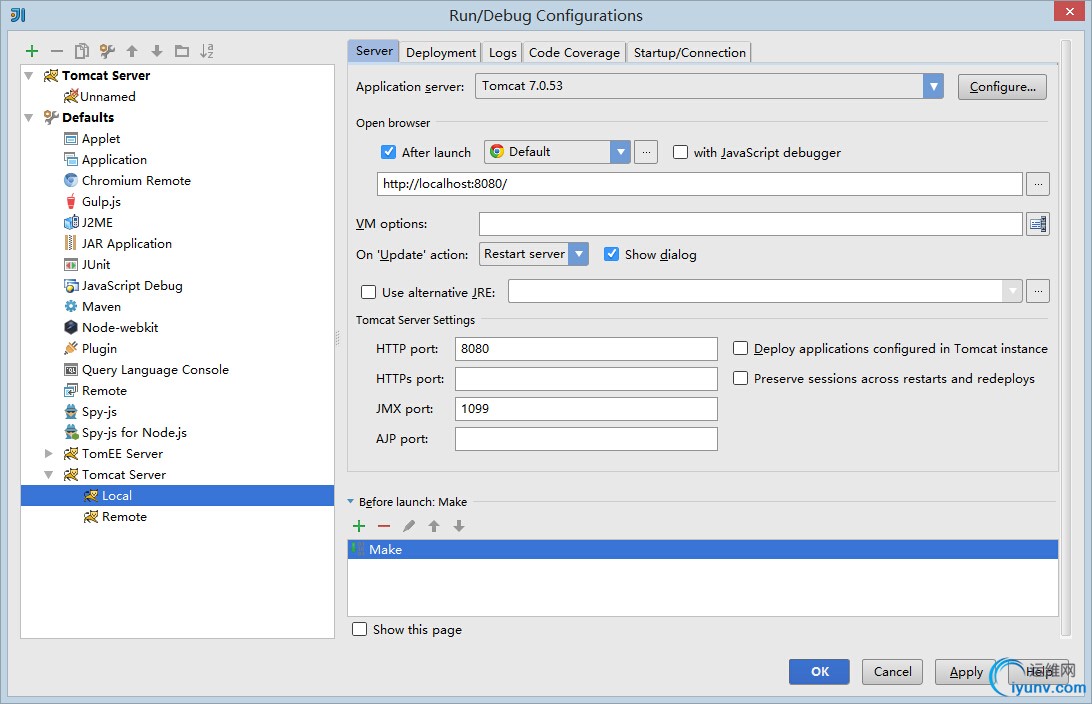Open the edit defaults wrench icon
Image resolution: width=1092 pixels, height=704 pixels.
pos(107,51)
